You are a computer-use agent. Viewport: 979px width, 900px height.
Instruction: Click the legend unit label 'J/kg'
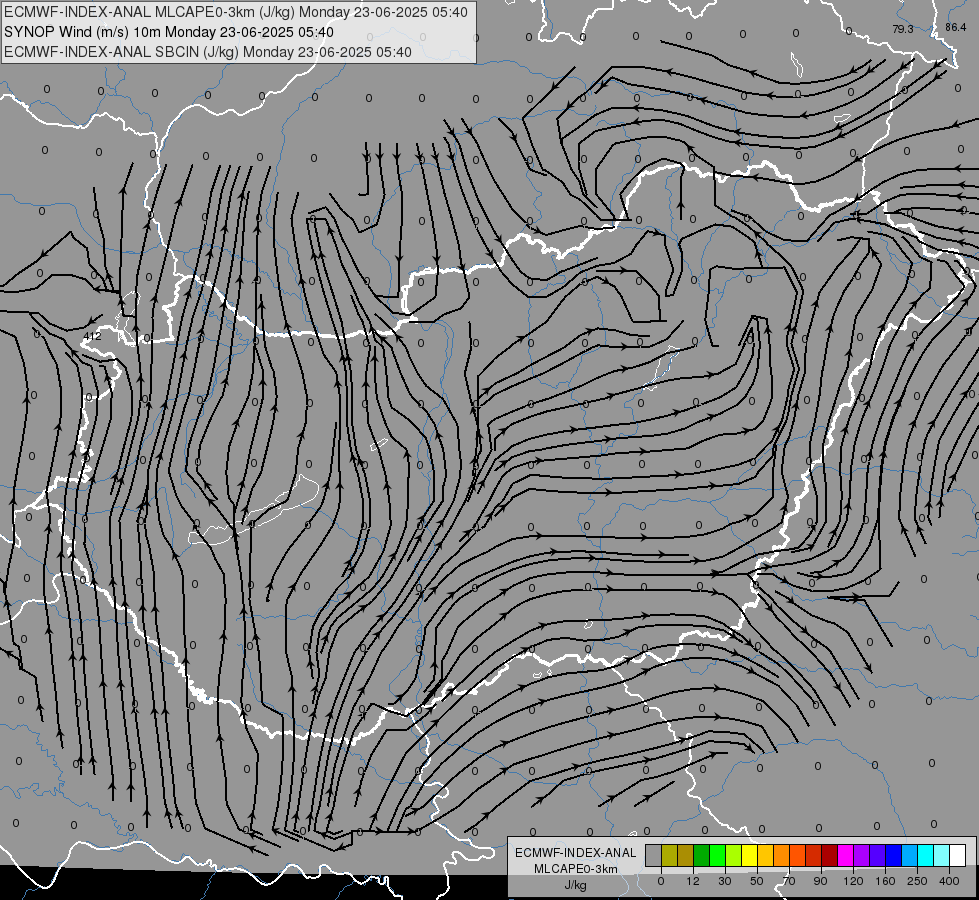(x=576, y=885)
